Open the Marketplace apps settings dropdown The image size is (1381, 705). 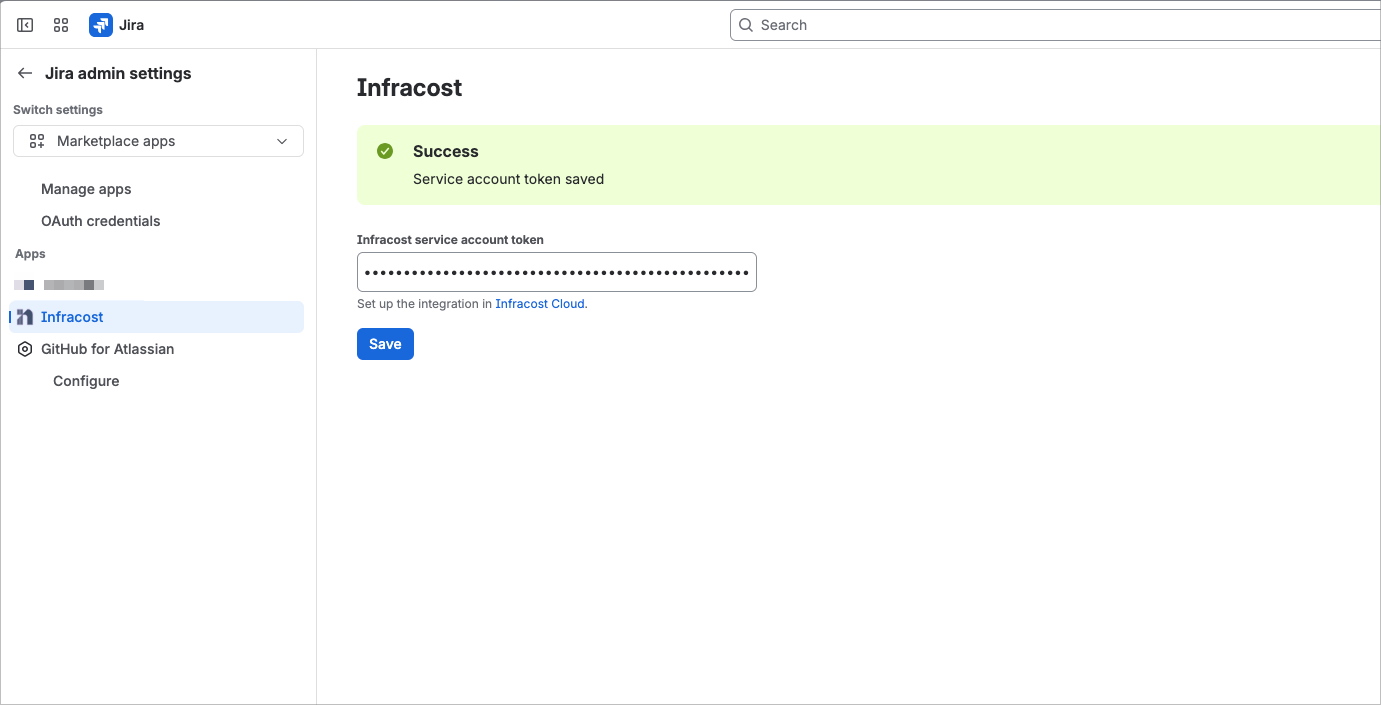click(158, 141)
